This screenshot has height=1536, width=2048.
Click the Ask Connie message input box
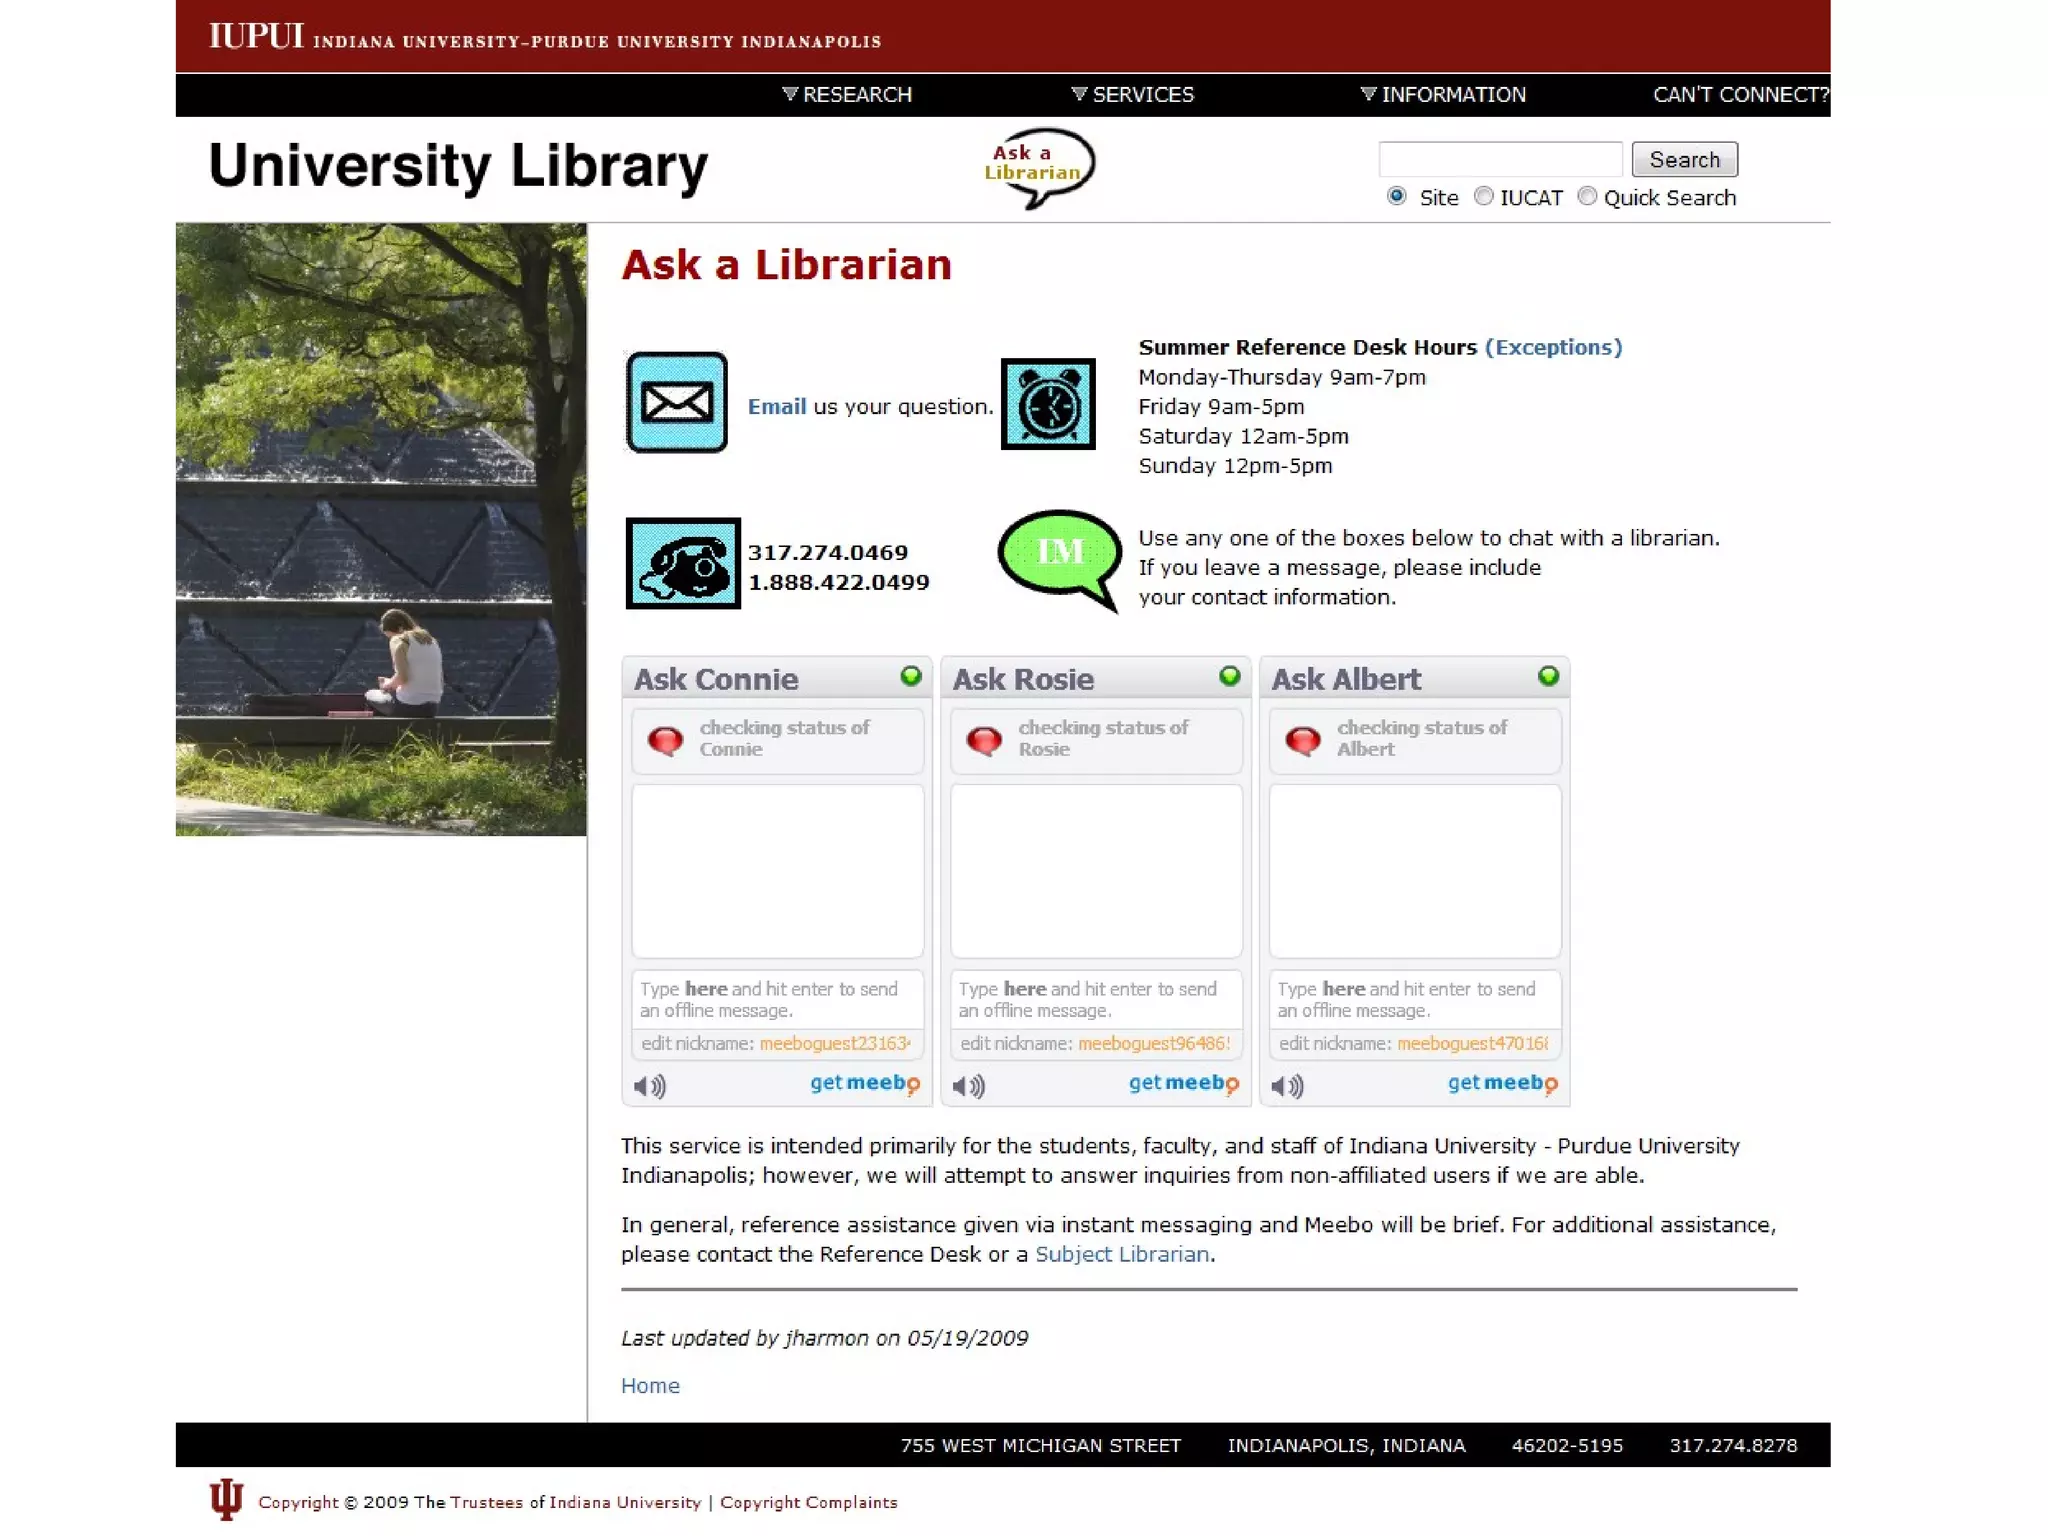click(777, 999)
